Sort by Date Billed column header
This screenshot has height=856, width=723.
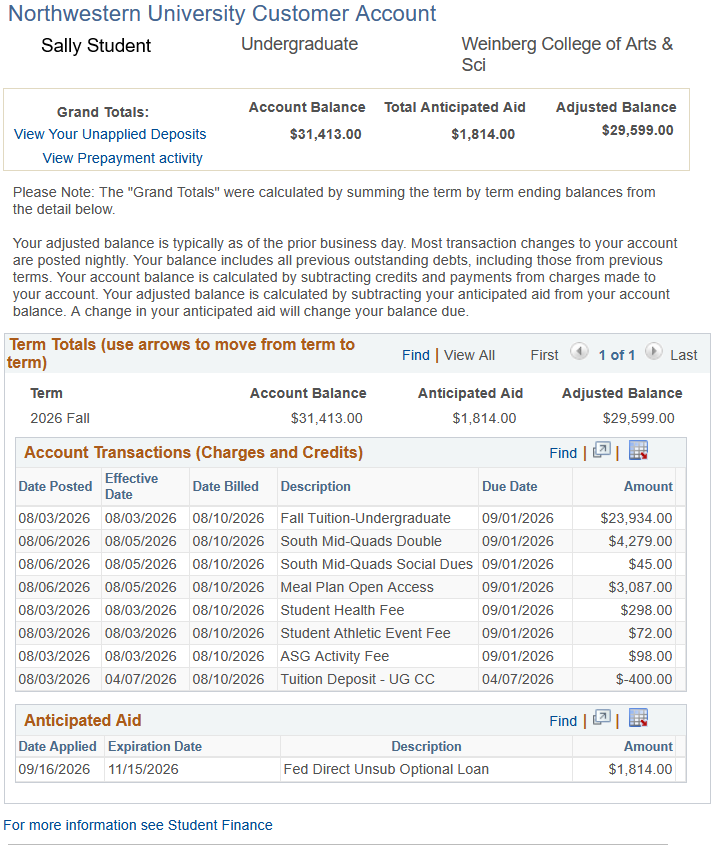click(226, 486)
